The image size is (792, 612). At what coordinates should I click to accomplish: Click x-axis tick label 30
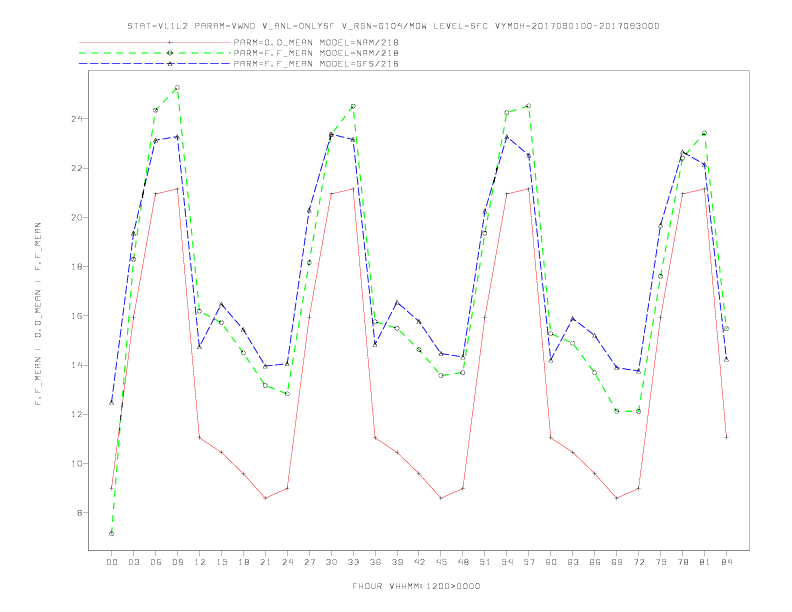pyautogui.click(x=331, y=562)
